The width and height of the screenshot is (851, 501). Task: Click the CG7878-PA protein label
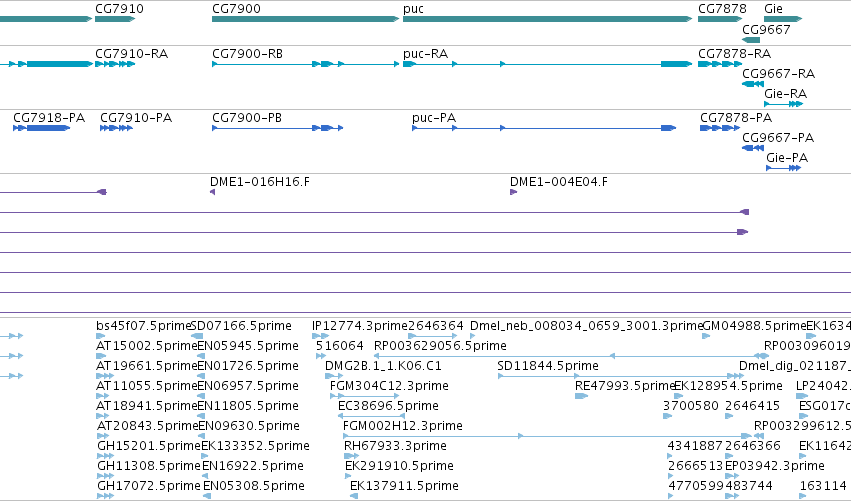point(736,118)
